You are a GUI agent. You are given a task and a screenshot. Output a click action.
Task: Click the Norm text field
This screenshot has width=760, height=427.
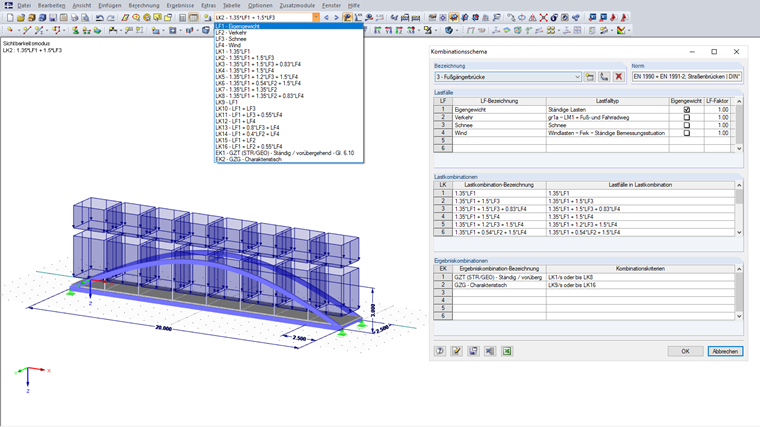tap(686, 77)
